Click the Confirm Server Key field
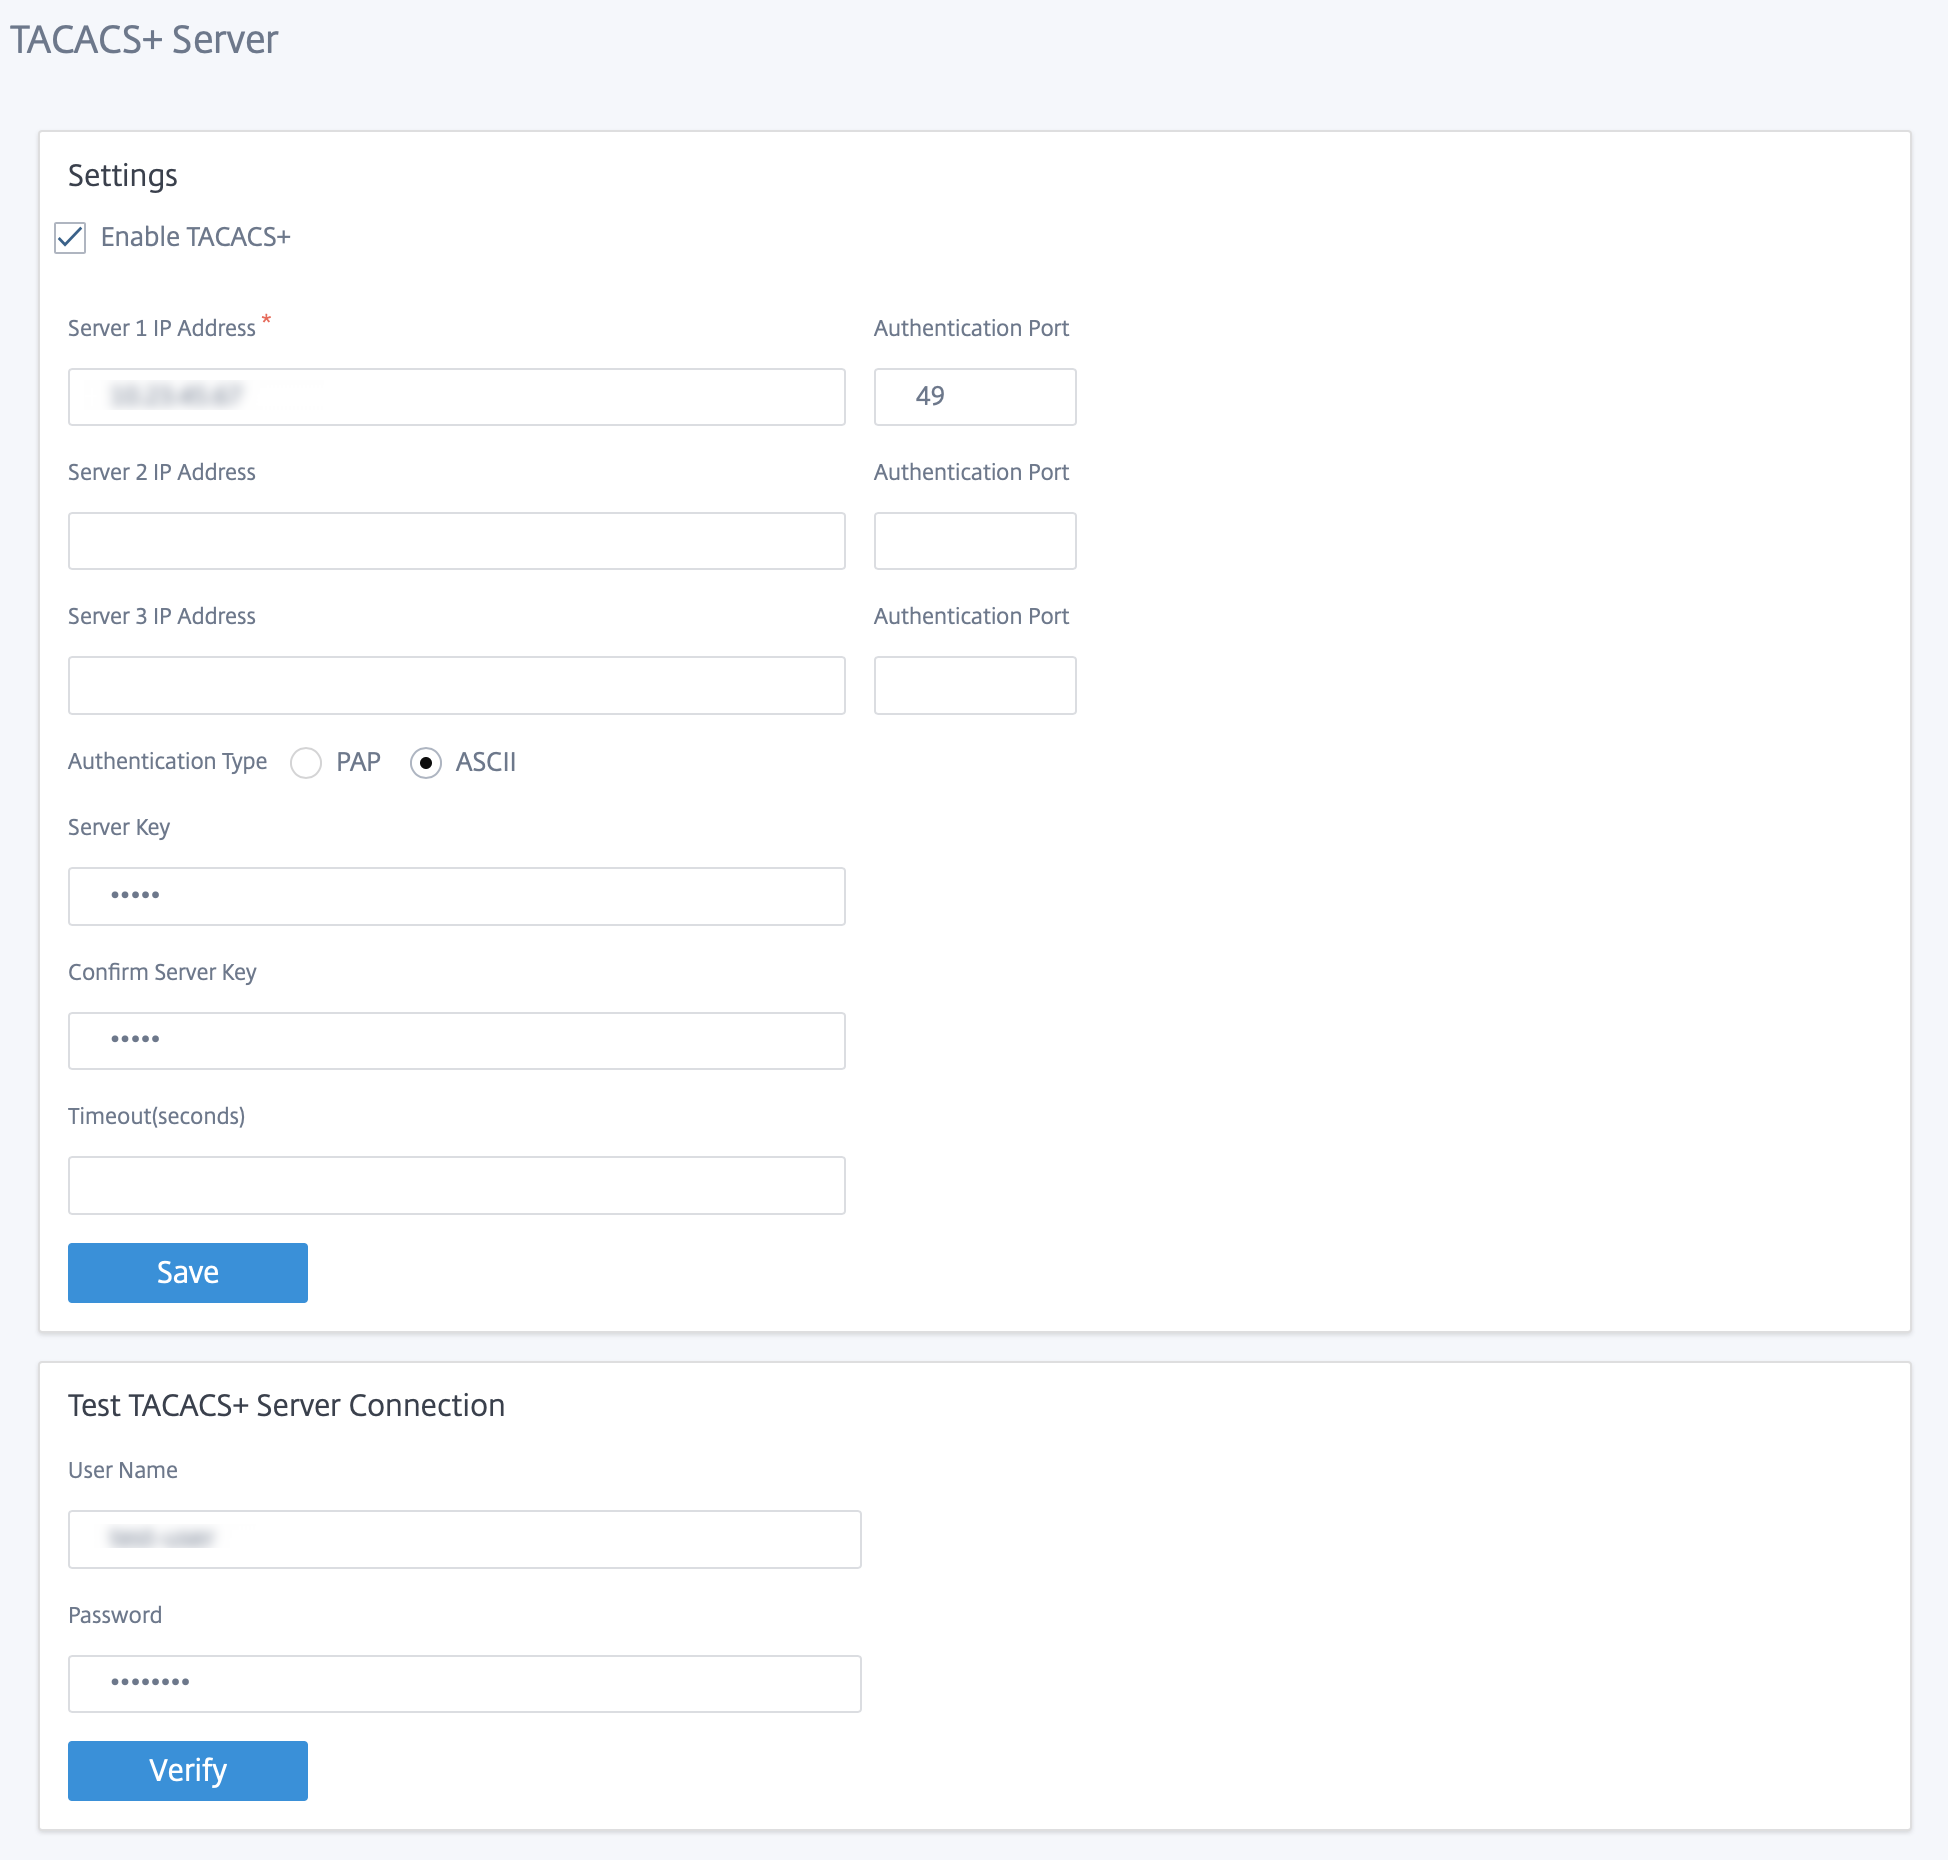This screenshot has height=1860, width=1948. (457, 1041)
